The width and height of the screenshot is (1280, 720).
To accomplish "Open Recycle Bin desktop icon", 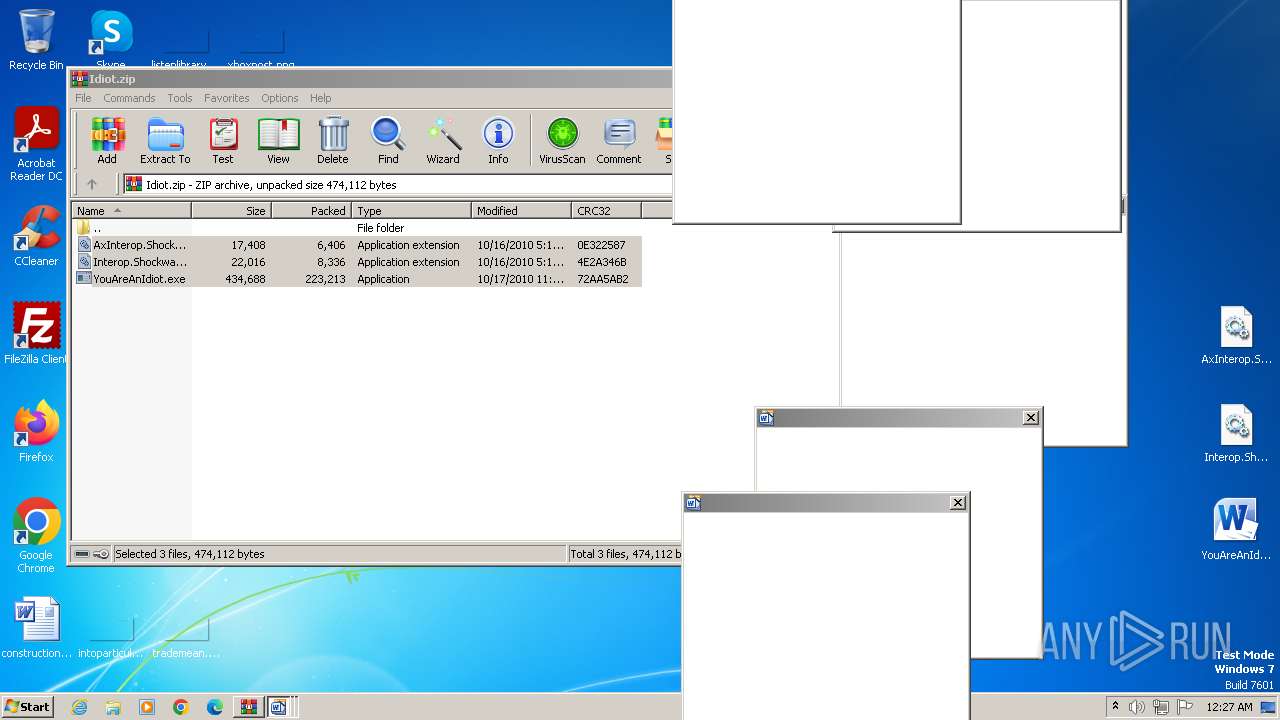I will [x=36, y=40].
